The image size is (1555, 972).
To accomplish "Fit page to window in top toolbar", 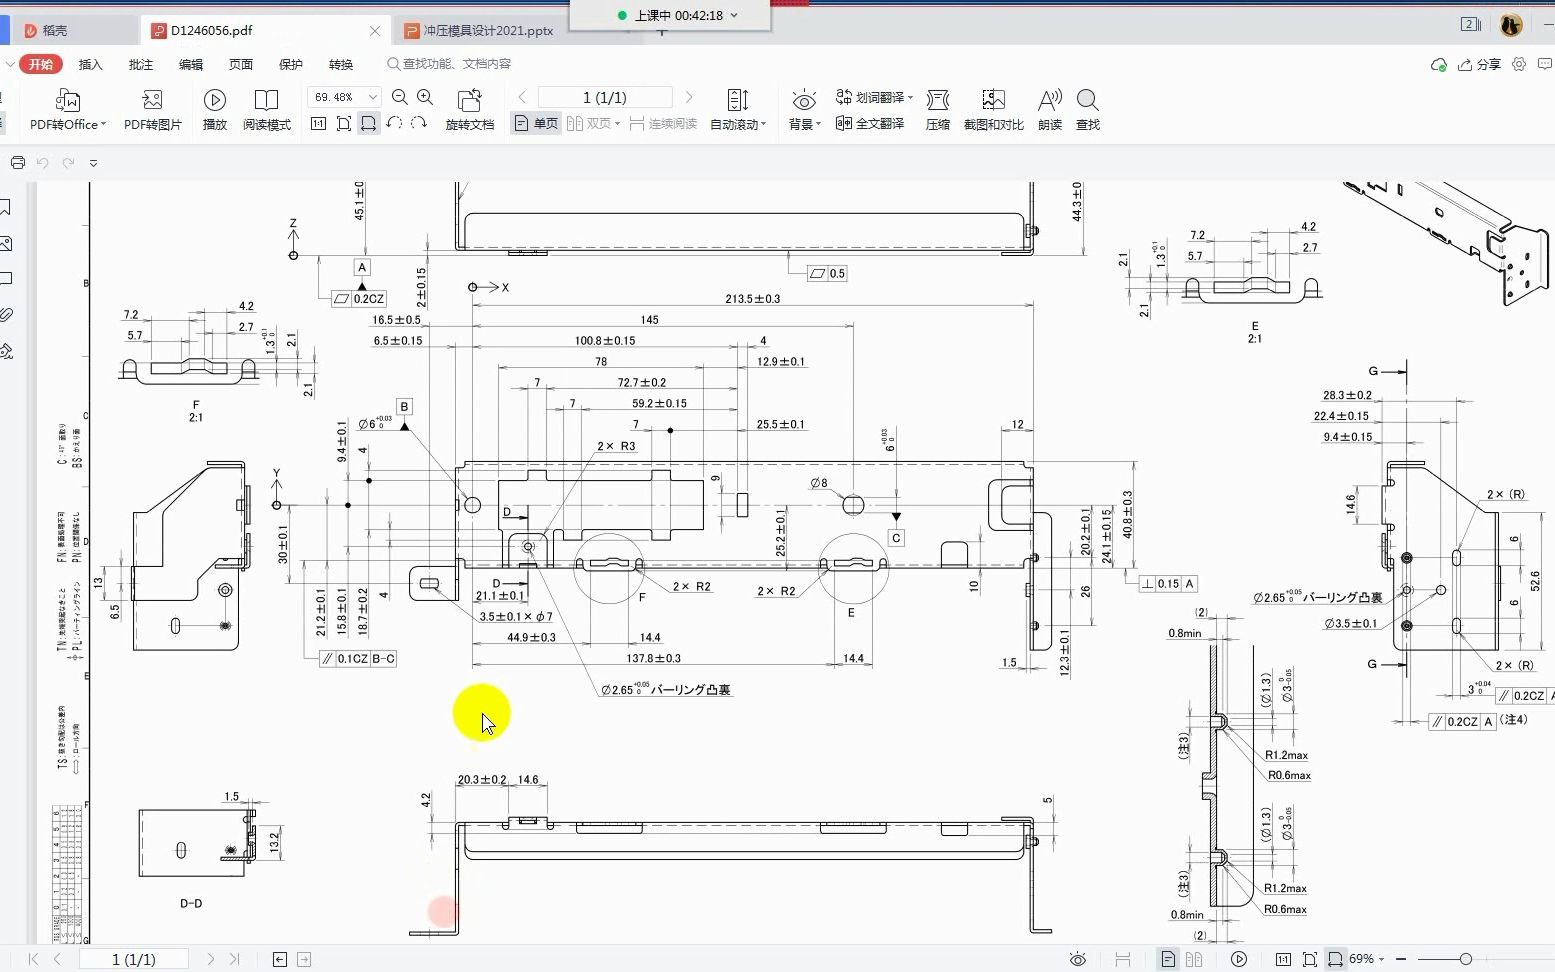I will point(343,123).
